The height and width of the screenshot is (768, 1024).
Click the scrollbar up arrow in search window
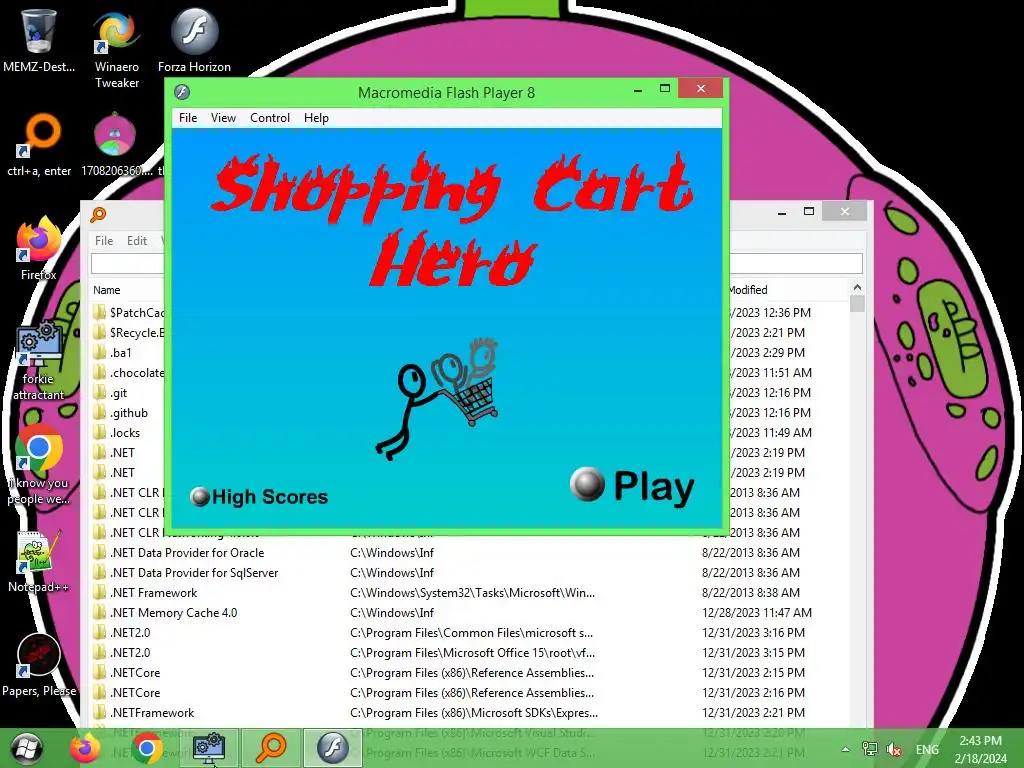pyautogui.click(x=857, y=287)
